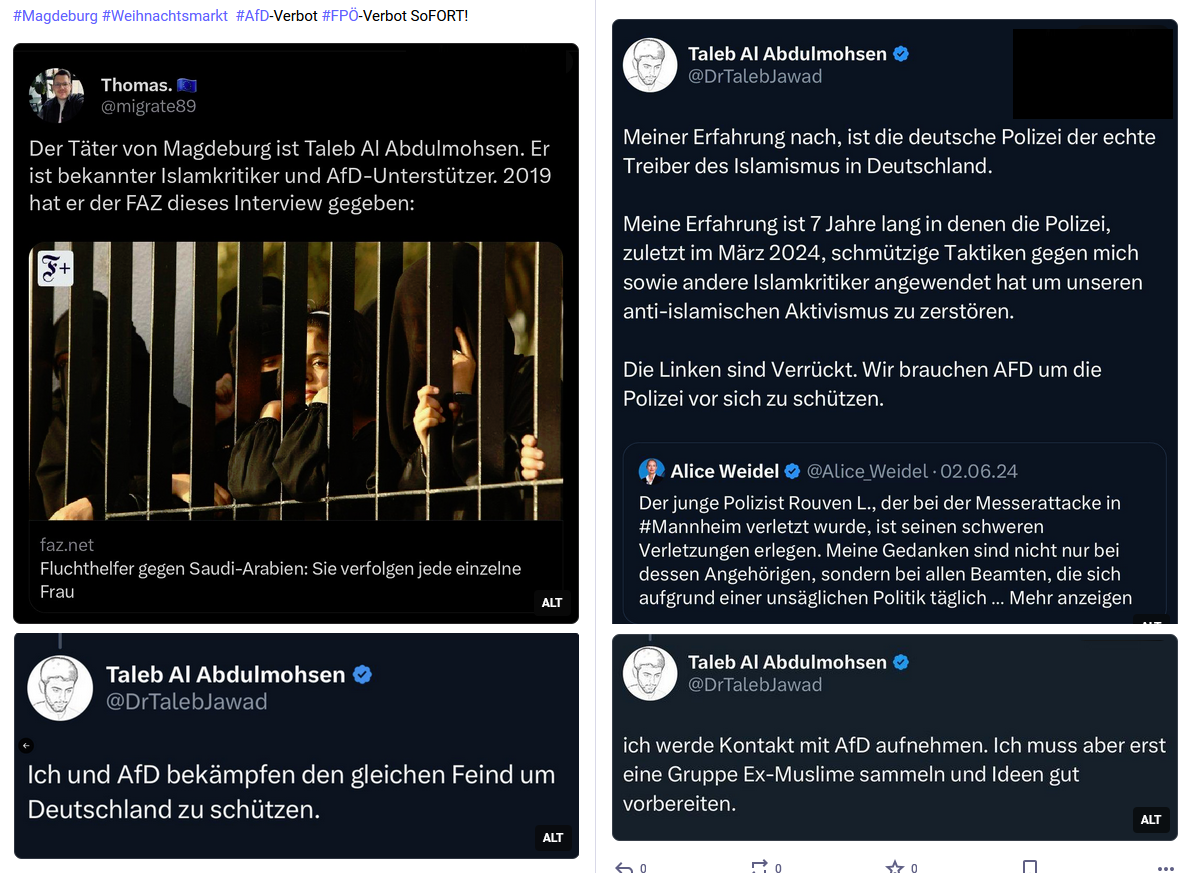Image resolution: width=1189 pixels, height=873 pixels.
Task: Bookmark this post
Action: pyautogui.click(x=1030, y=867)
